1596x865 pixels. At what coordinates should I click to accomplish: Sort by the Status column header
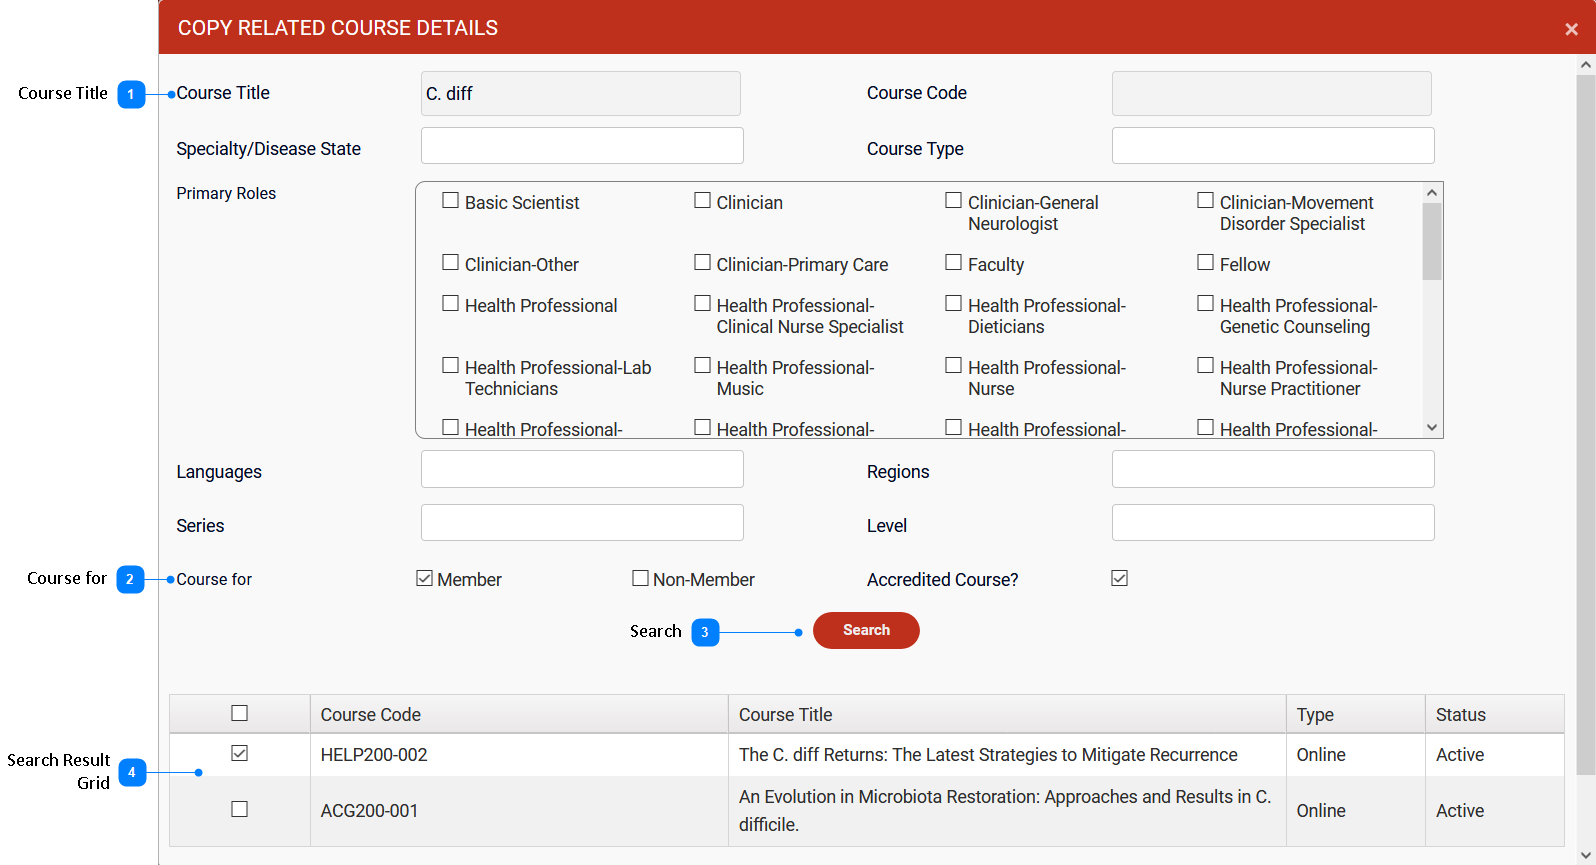(x=1495, y=714)
